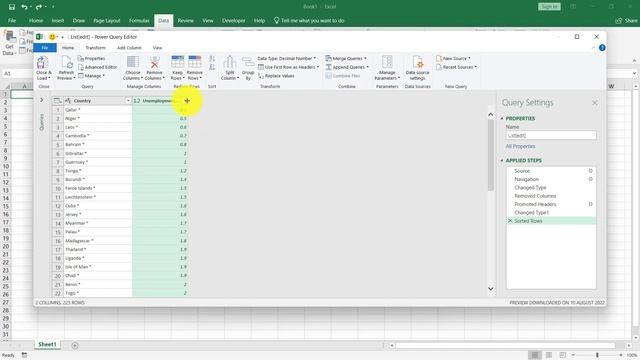This screenshot has width=640, height=360.
Task: Select Sheet1 tab in Excel
Action: click(x=47, y=344)
